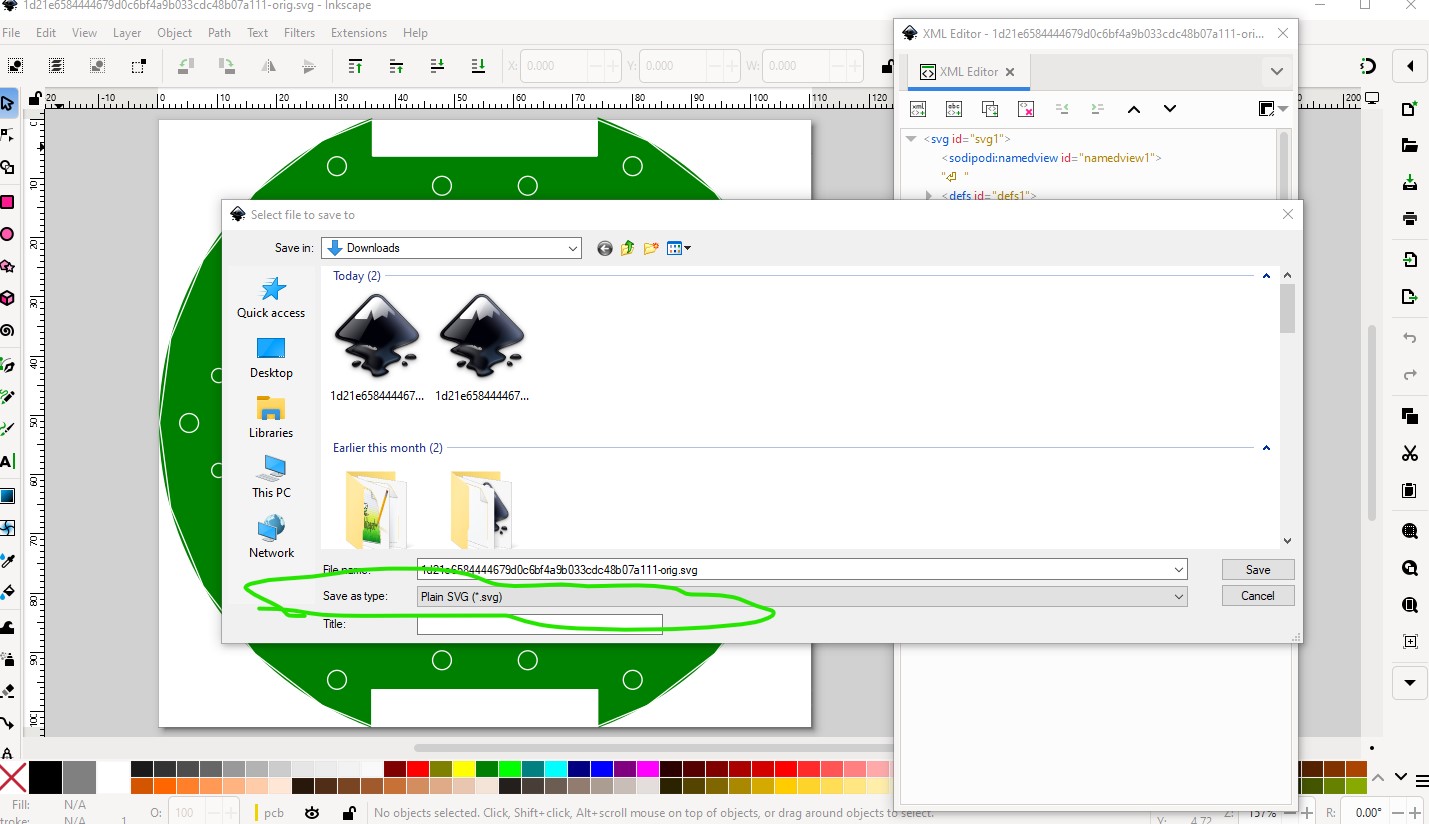Click New text node icon in XML Editor

[x=954, y=109]
